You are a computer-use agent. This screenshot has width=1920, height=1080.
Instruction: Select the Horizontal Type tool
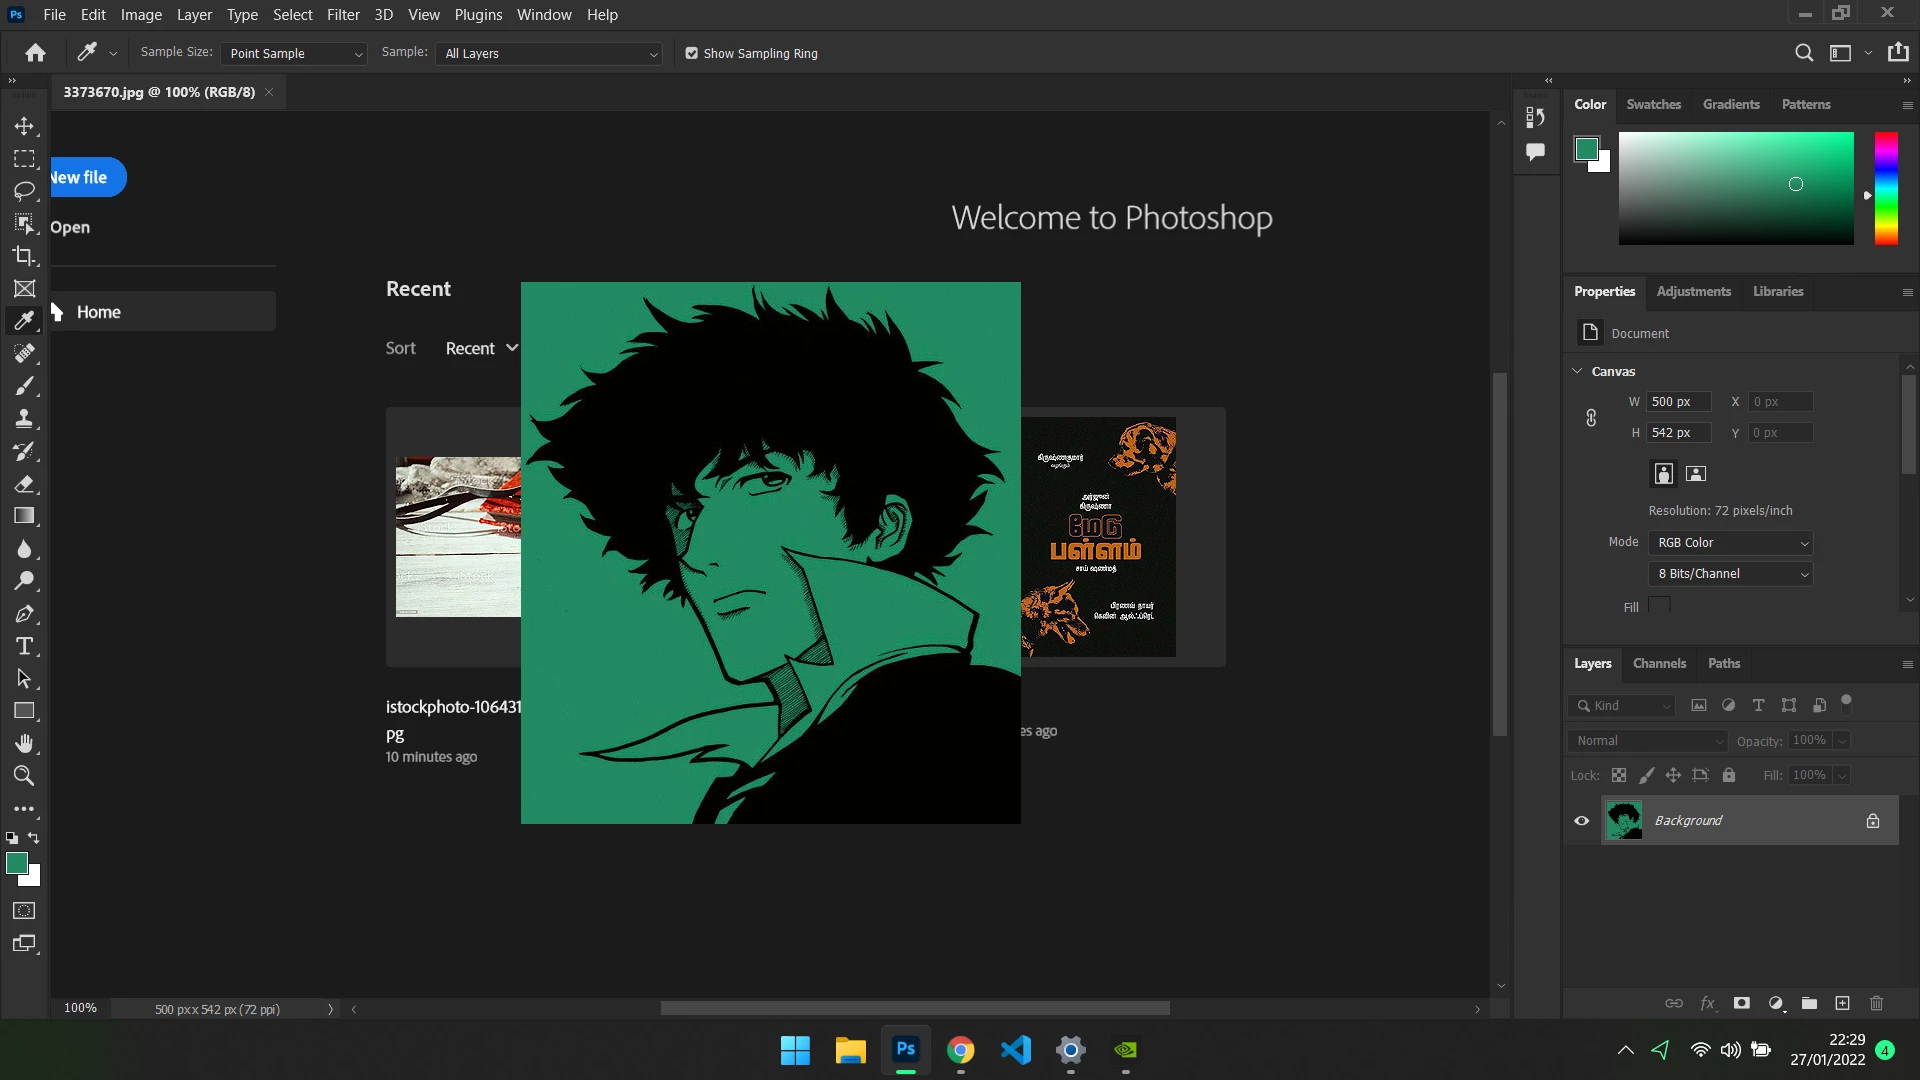tap(24, 646)
